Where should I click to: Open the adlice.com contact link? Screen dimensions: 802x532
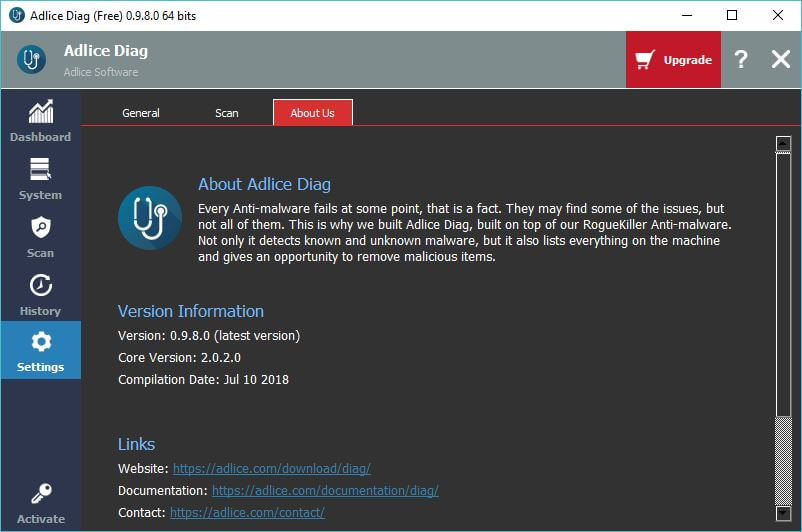coord(247,513)
